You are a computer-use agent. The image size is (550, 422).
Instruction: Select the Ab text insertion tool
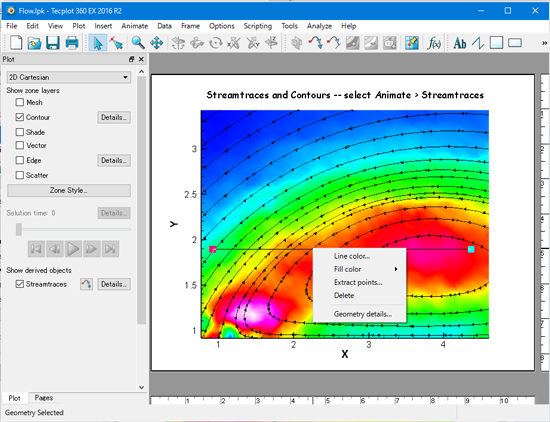click(460, 43)
